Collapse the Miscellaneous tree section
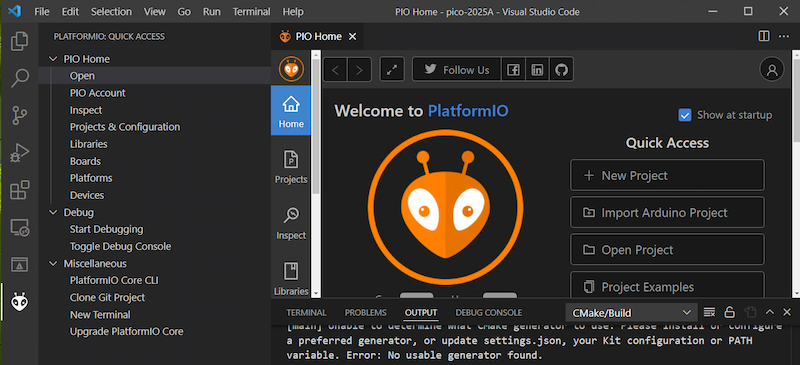Screen dimensions: 800x365 click(x=53, y=263)
